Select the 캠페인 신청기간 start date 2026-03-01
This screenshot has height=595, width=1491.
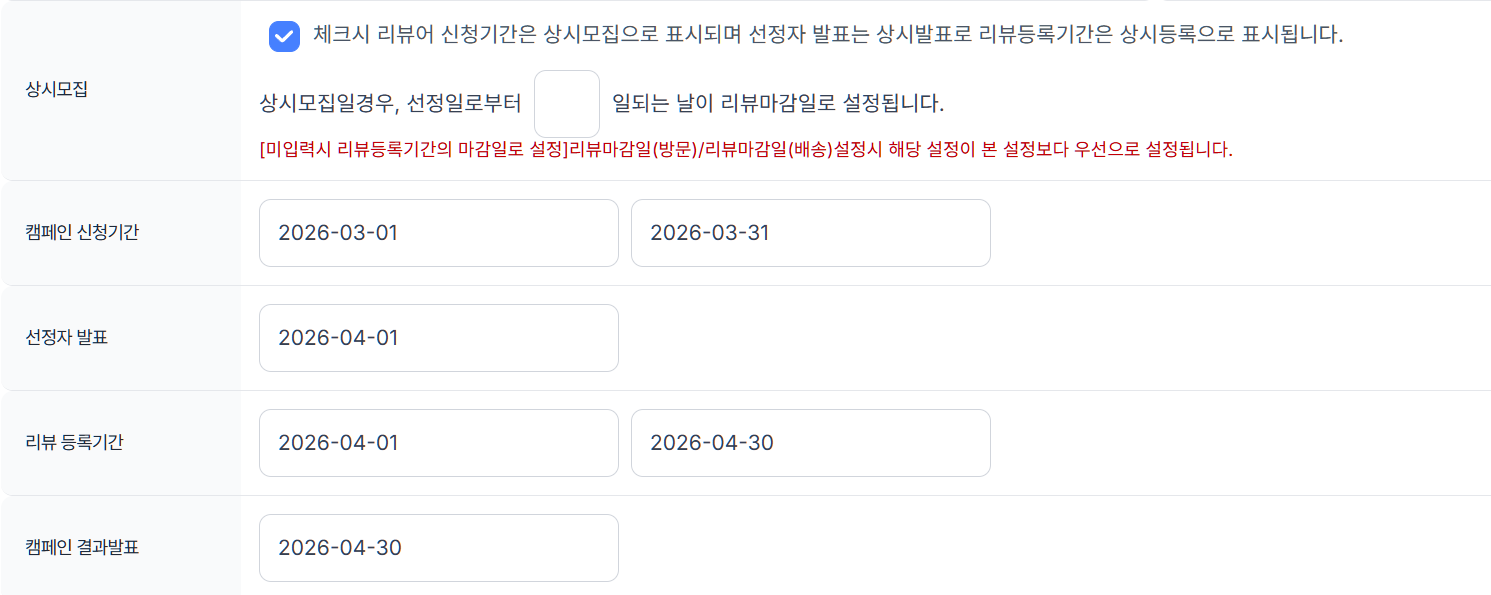pos(438,233)
